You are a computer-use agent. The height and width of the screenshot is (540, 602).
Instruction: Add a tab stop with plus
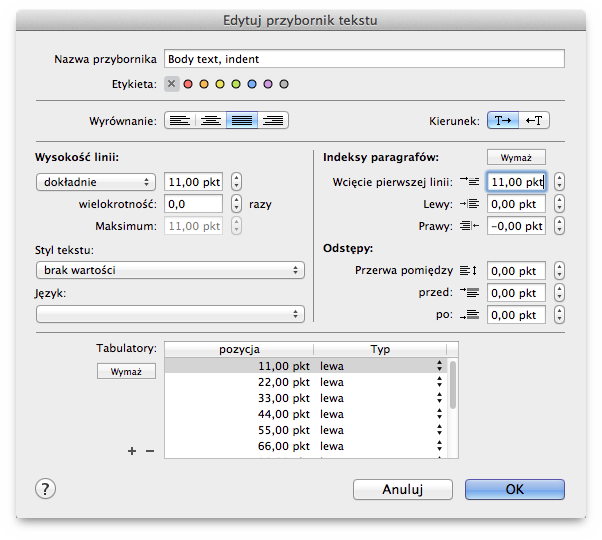point(132,451)
